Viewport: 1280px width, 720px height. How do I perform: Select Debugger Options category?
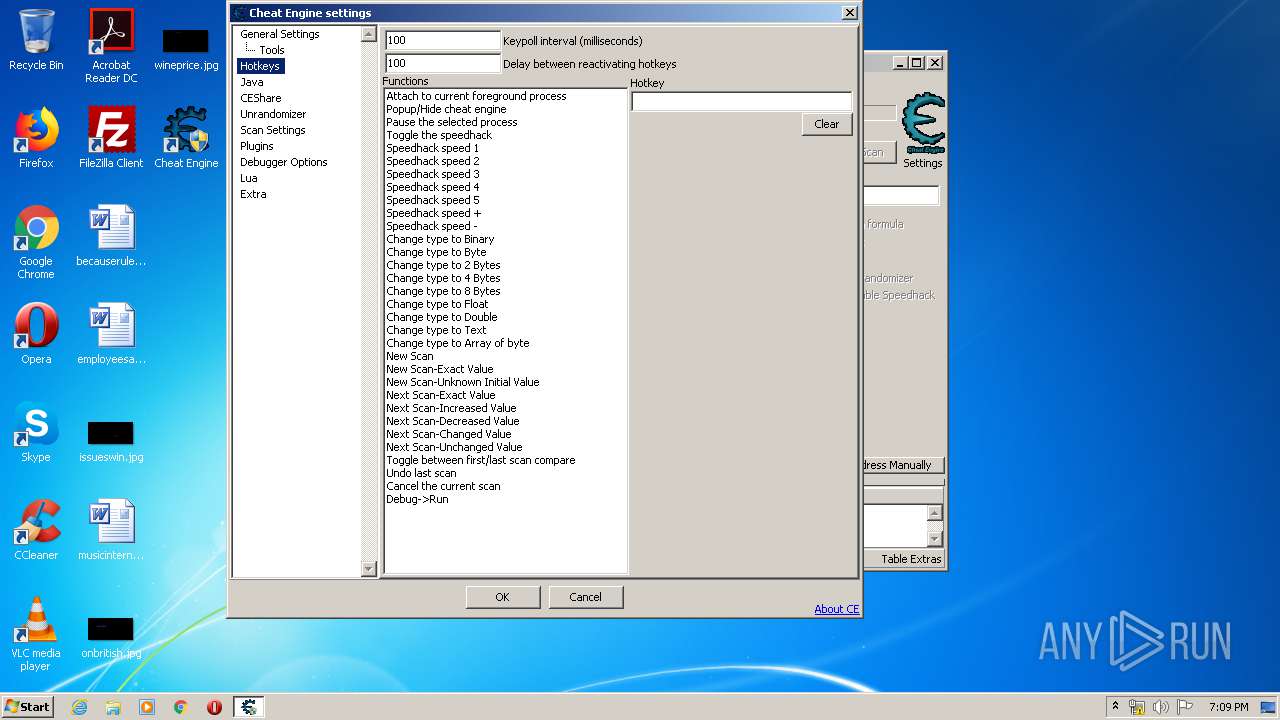pos(284,162)
